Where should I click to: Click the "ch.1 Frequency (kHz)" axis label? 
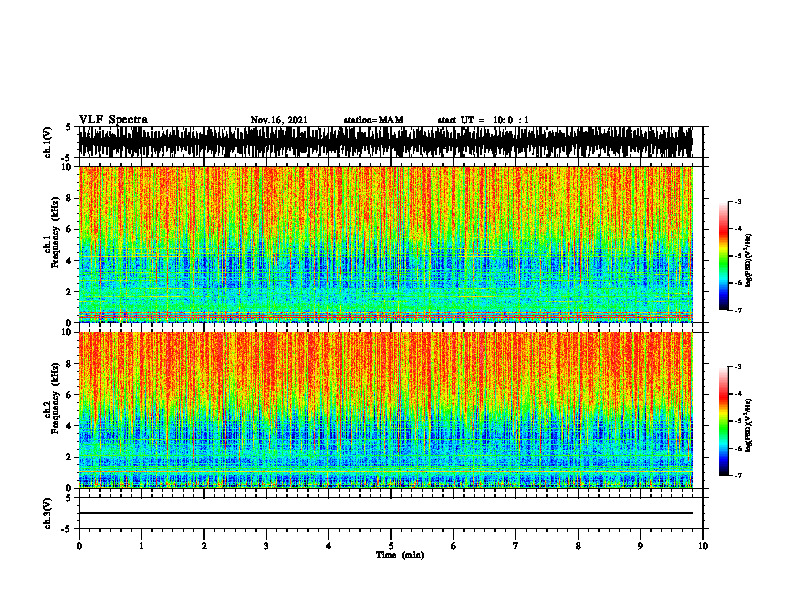click(x=52, y=233)
